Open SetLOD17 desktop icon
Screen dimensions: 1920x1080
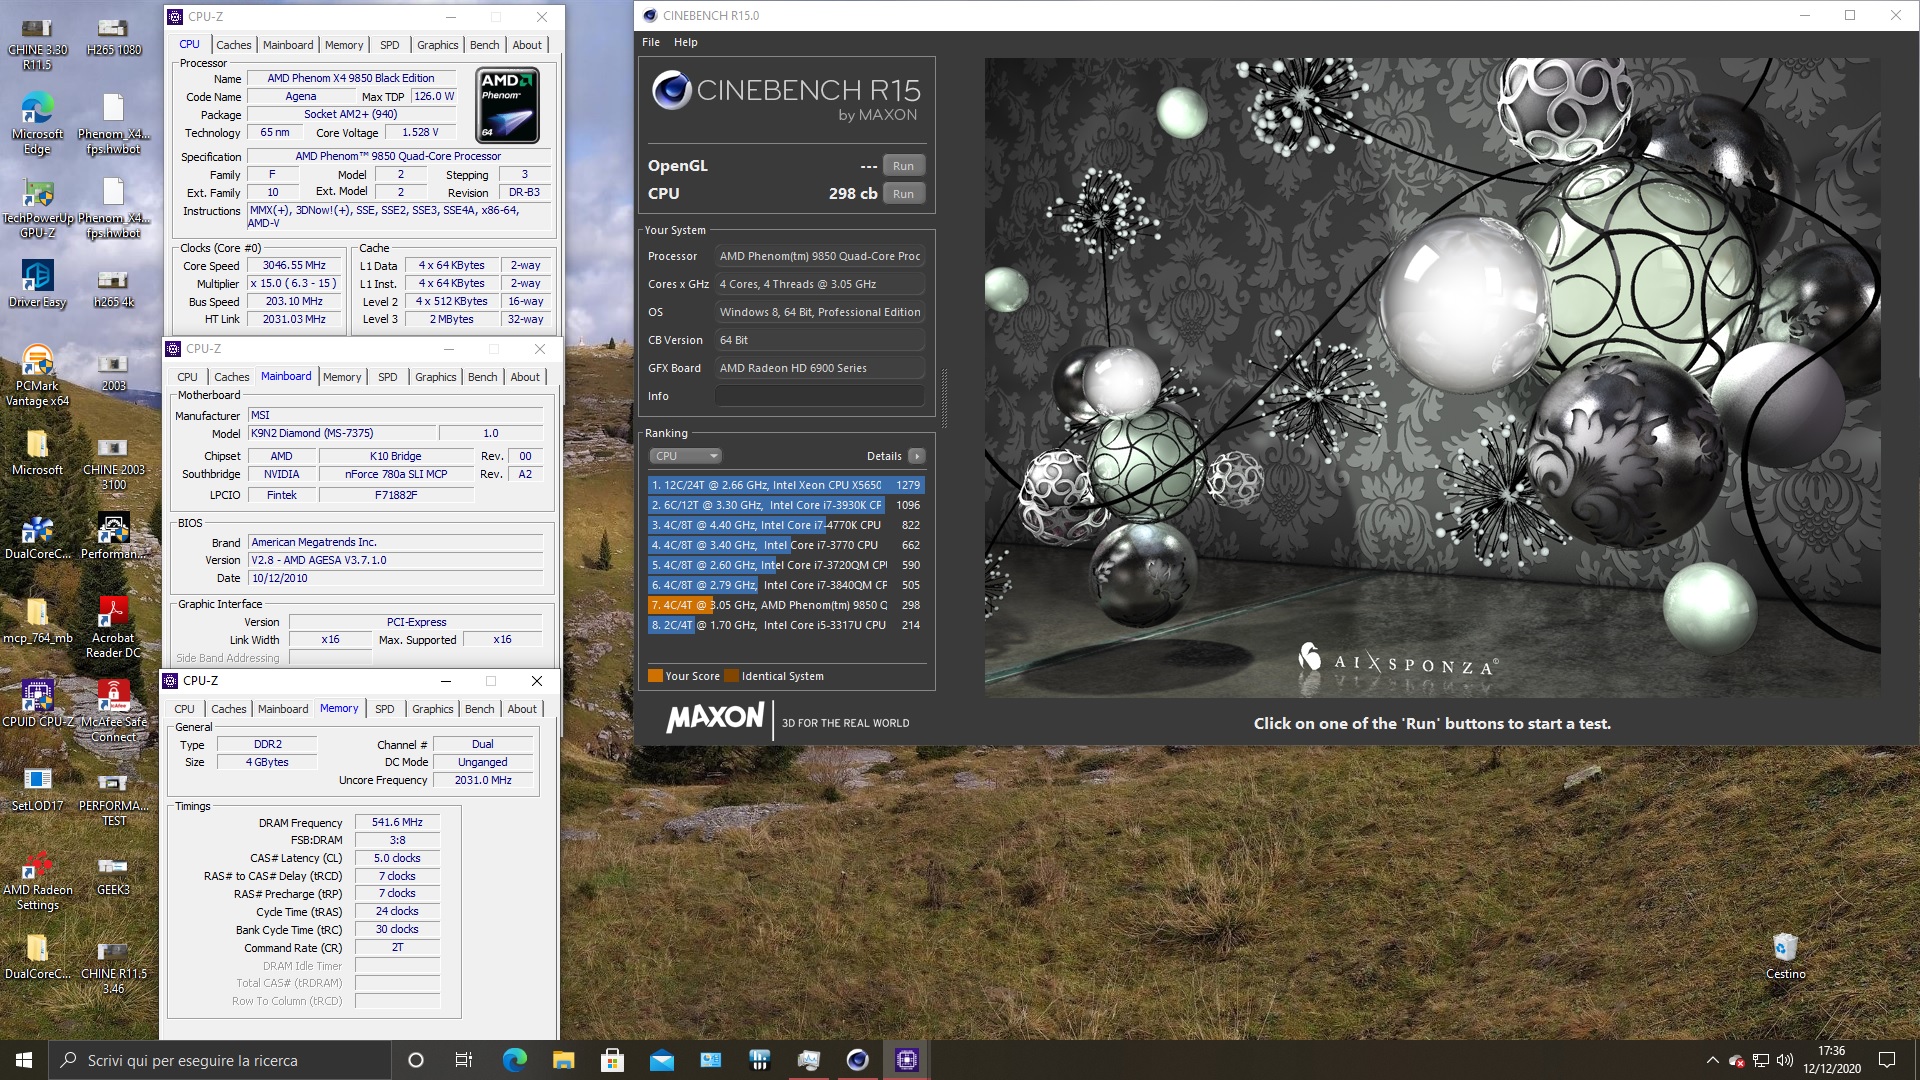[x=37, y=789]
